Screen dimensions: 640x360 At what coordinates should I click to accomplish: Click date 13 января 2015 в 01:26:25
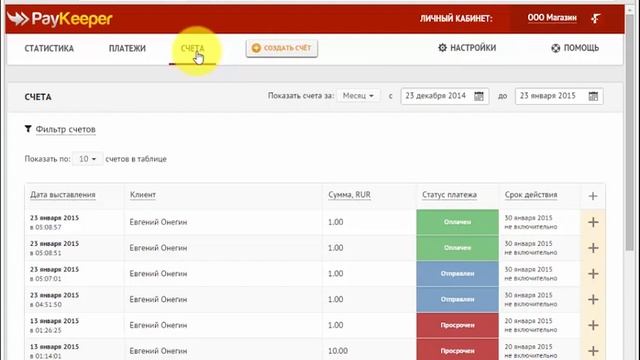click(54, 325)
